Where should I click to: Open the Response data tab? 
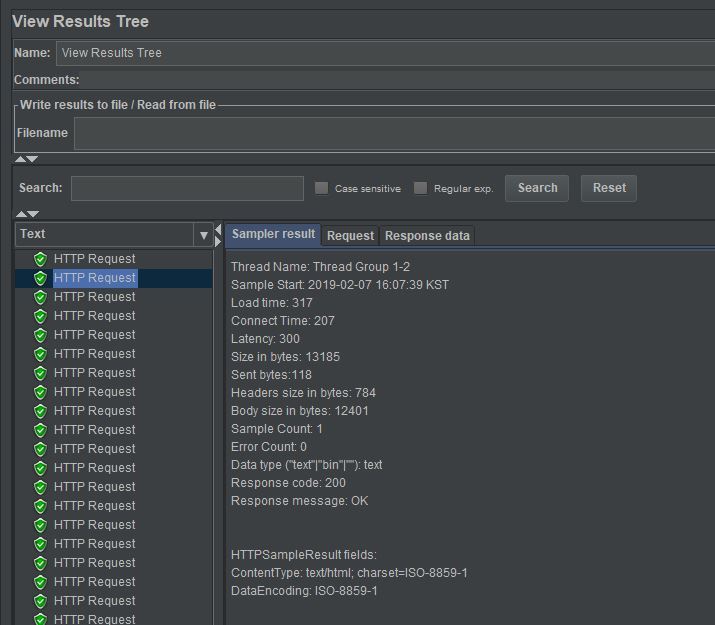(427, 236)
